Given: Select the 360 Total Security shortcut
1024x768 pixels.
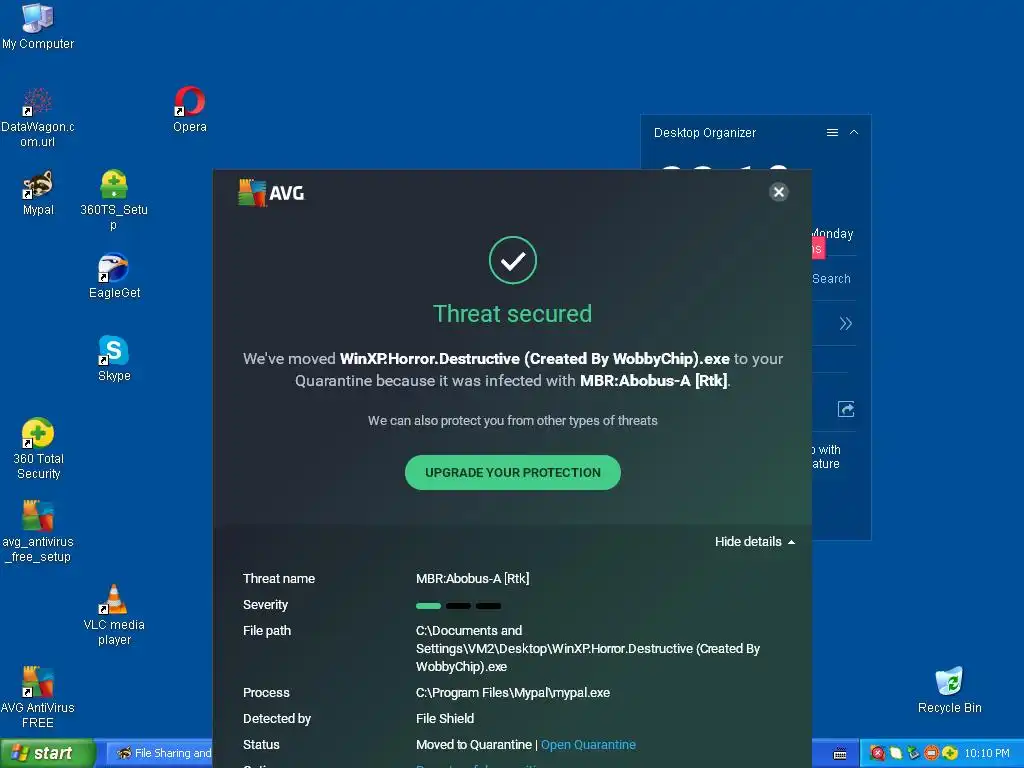Looking at the screenshot, I should pyautogui.click(x=38, y=449).
